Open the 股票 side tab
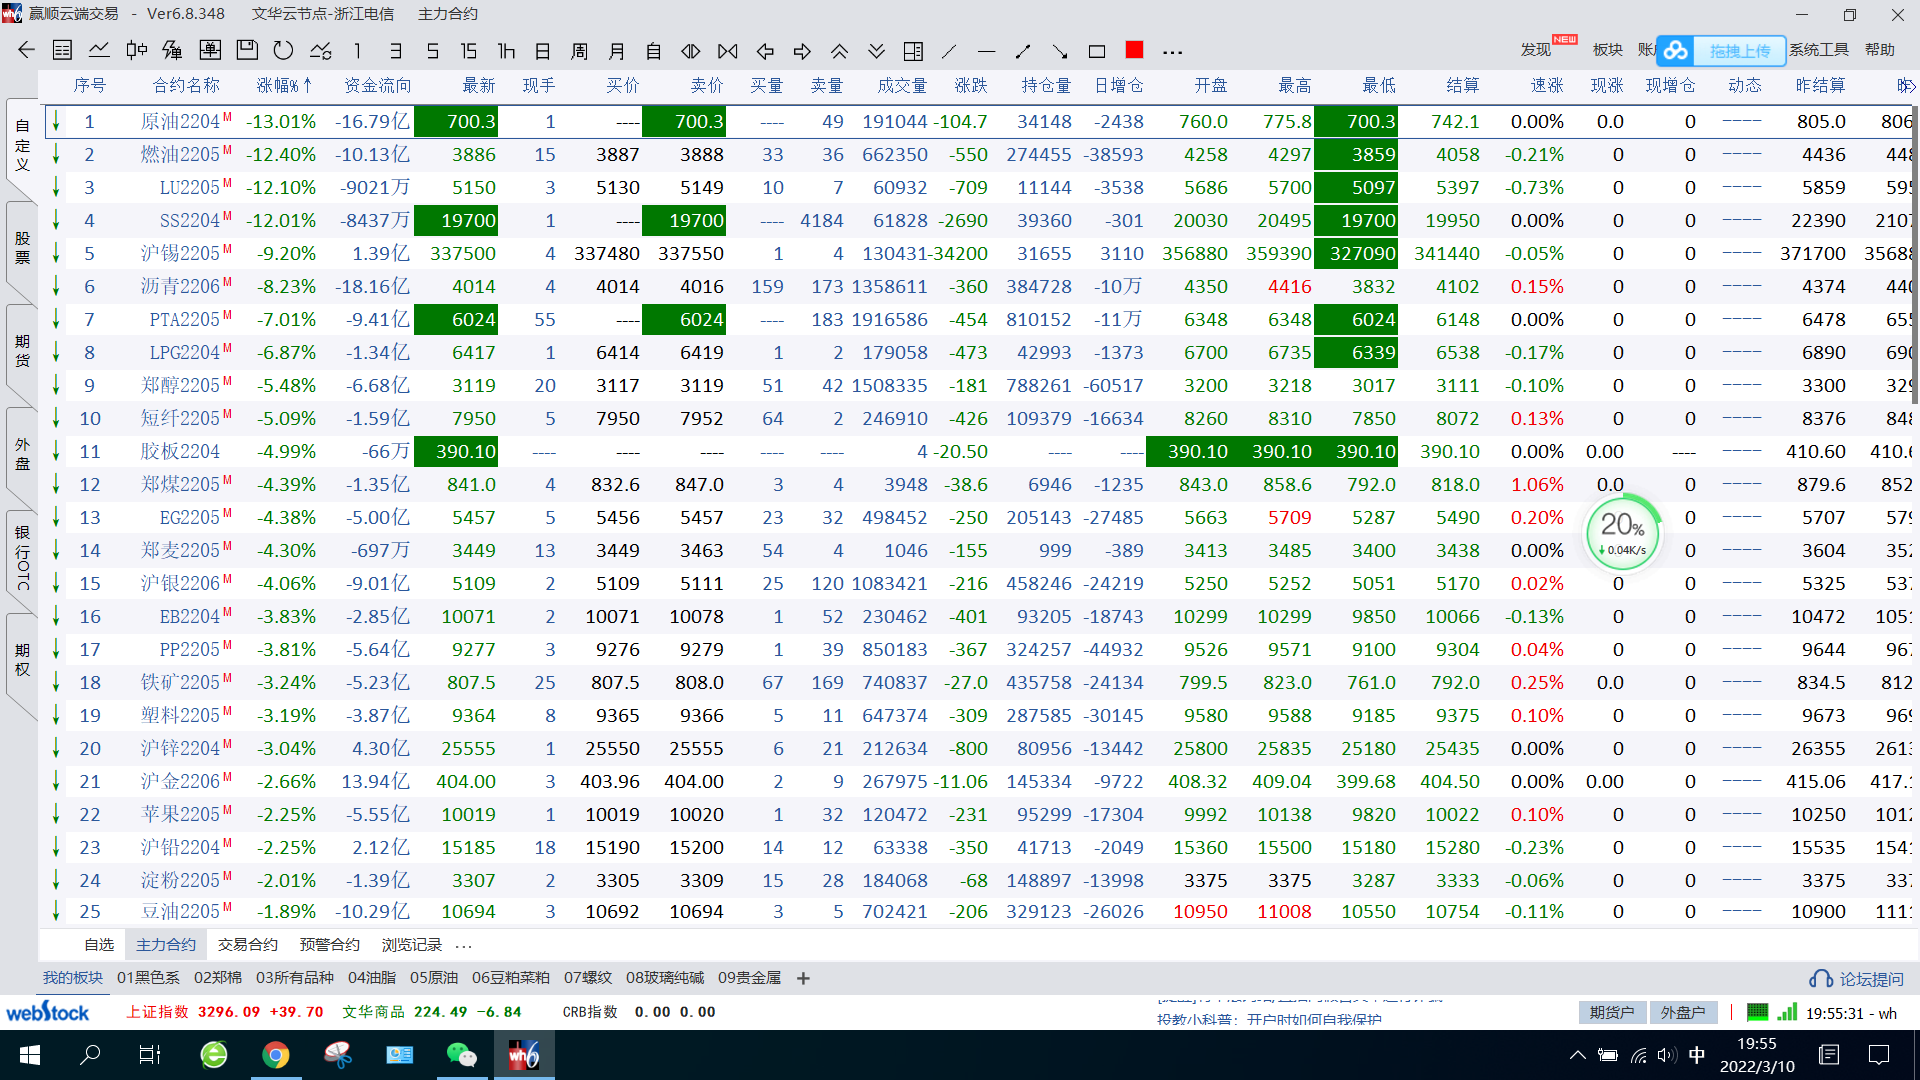This screenshot has height=1080, width=1920. [22, 247]
